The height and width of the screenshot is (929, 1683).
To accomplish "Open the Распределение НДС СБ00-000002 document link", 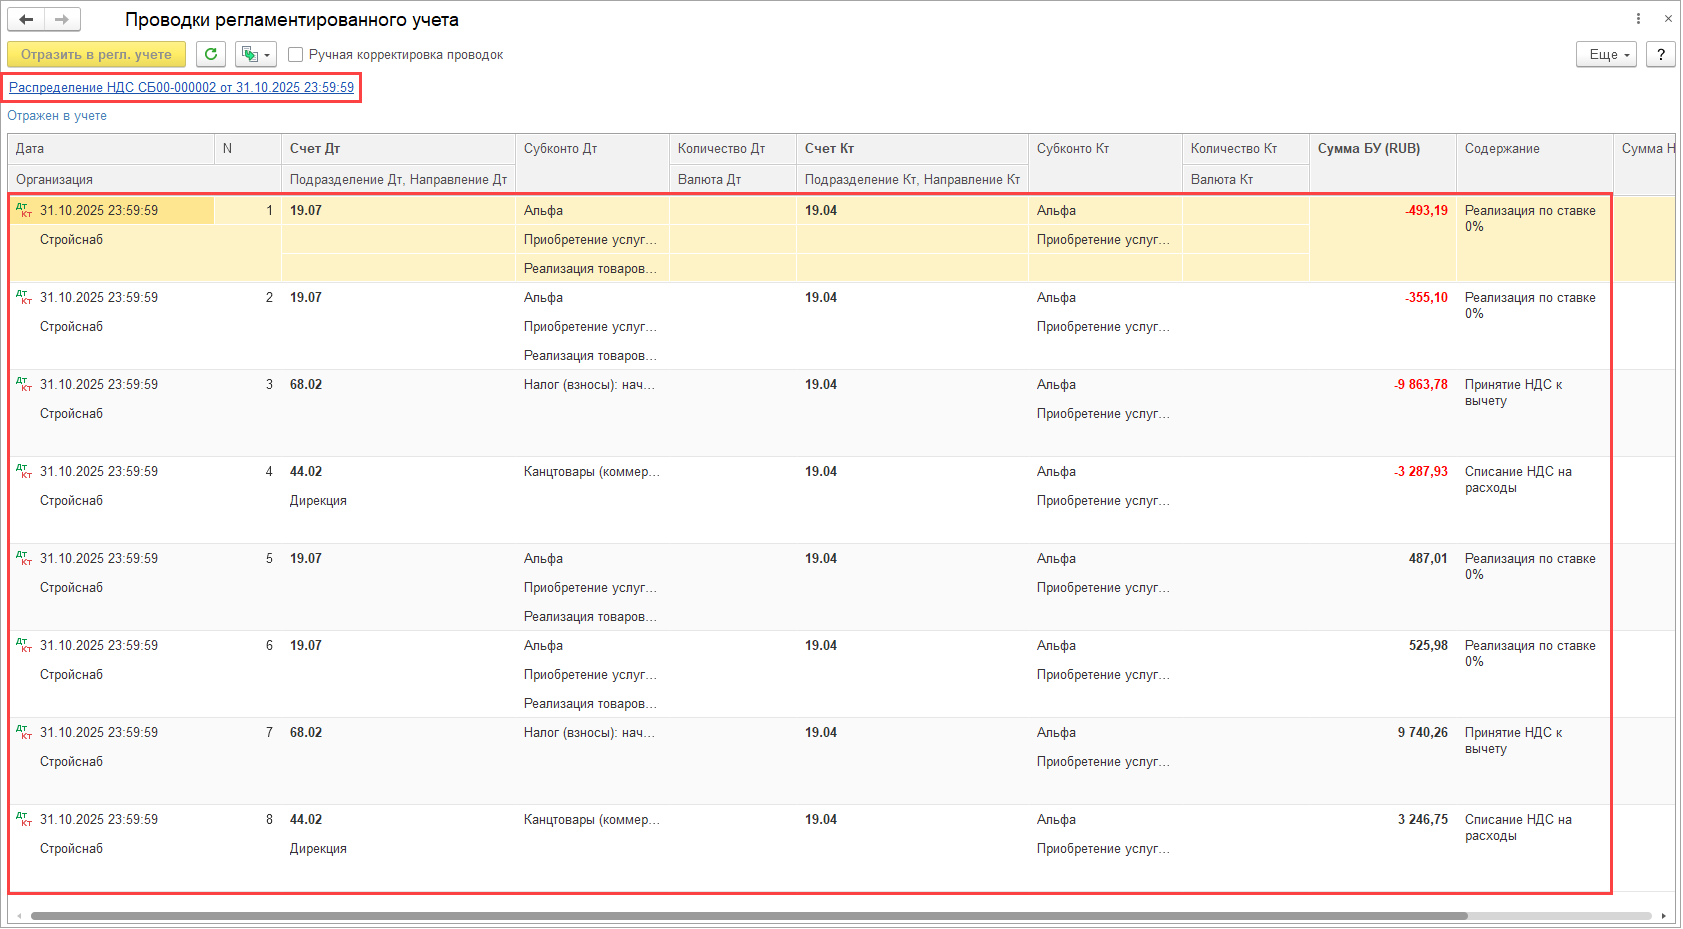I will [x=181, y=87].
